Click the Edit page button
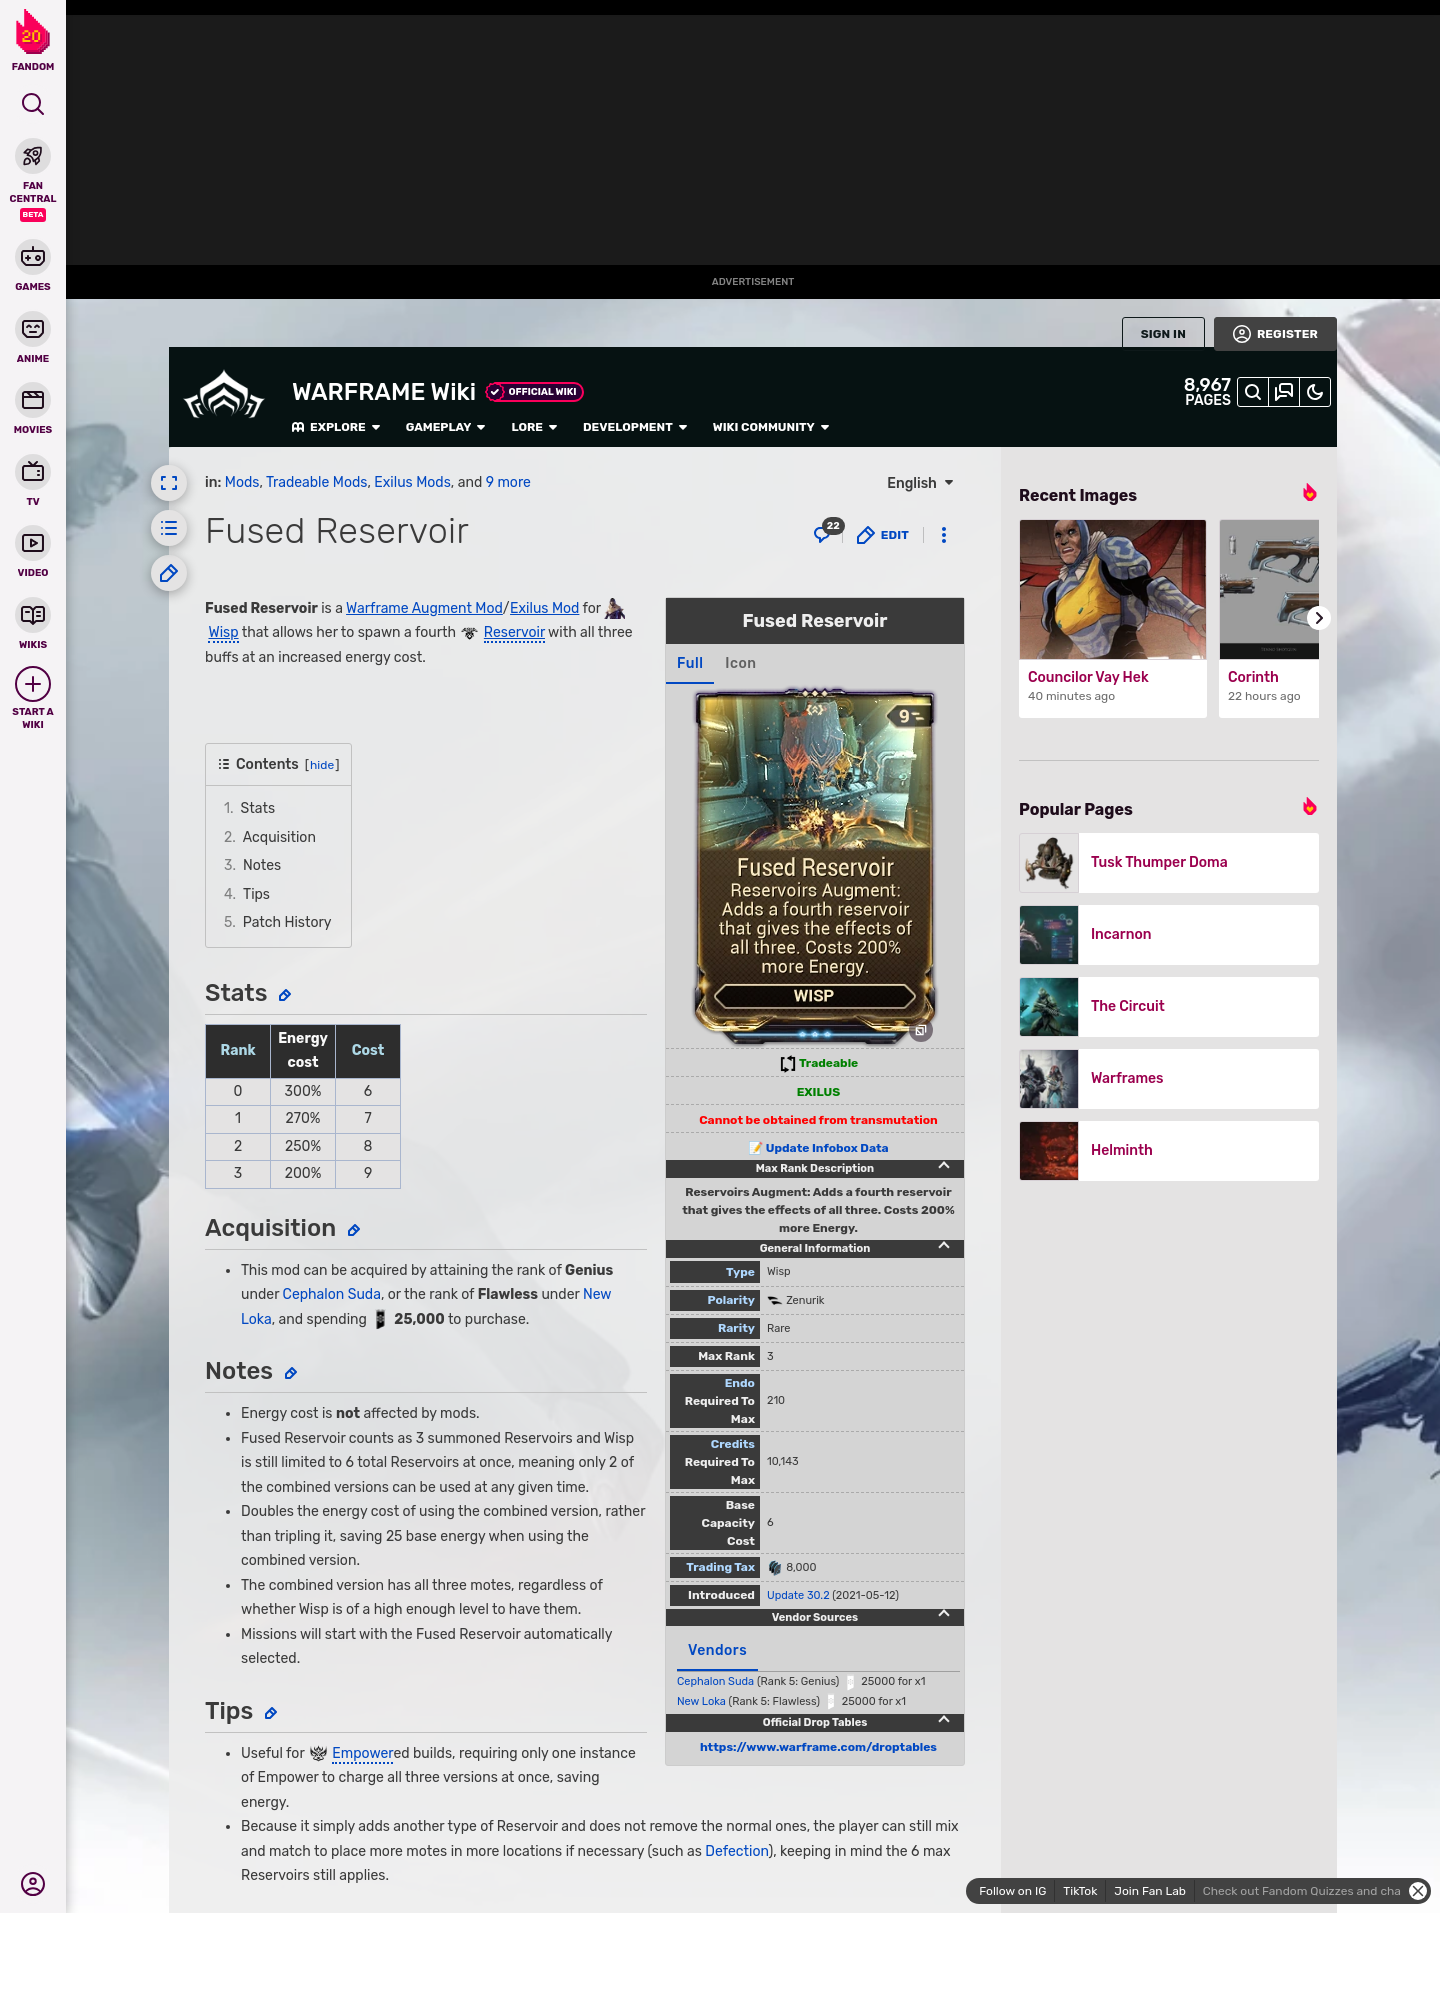The image size is (1440, 2000). [x=883, y=535]
